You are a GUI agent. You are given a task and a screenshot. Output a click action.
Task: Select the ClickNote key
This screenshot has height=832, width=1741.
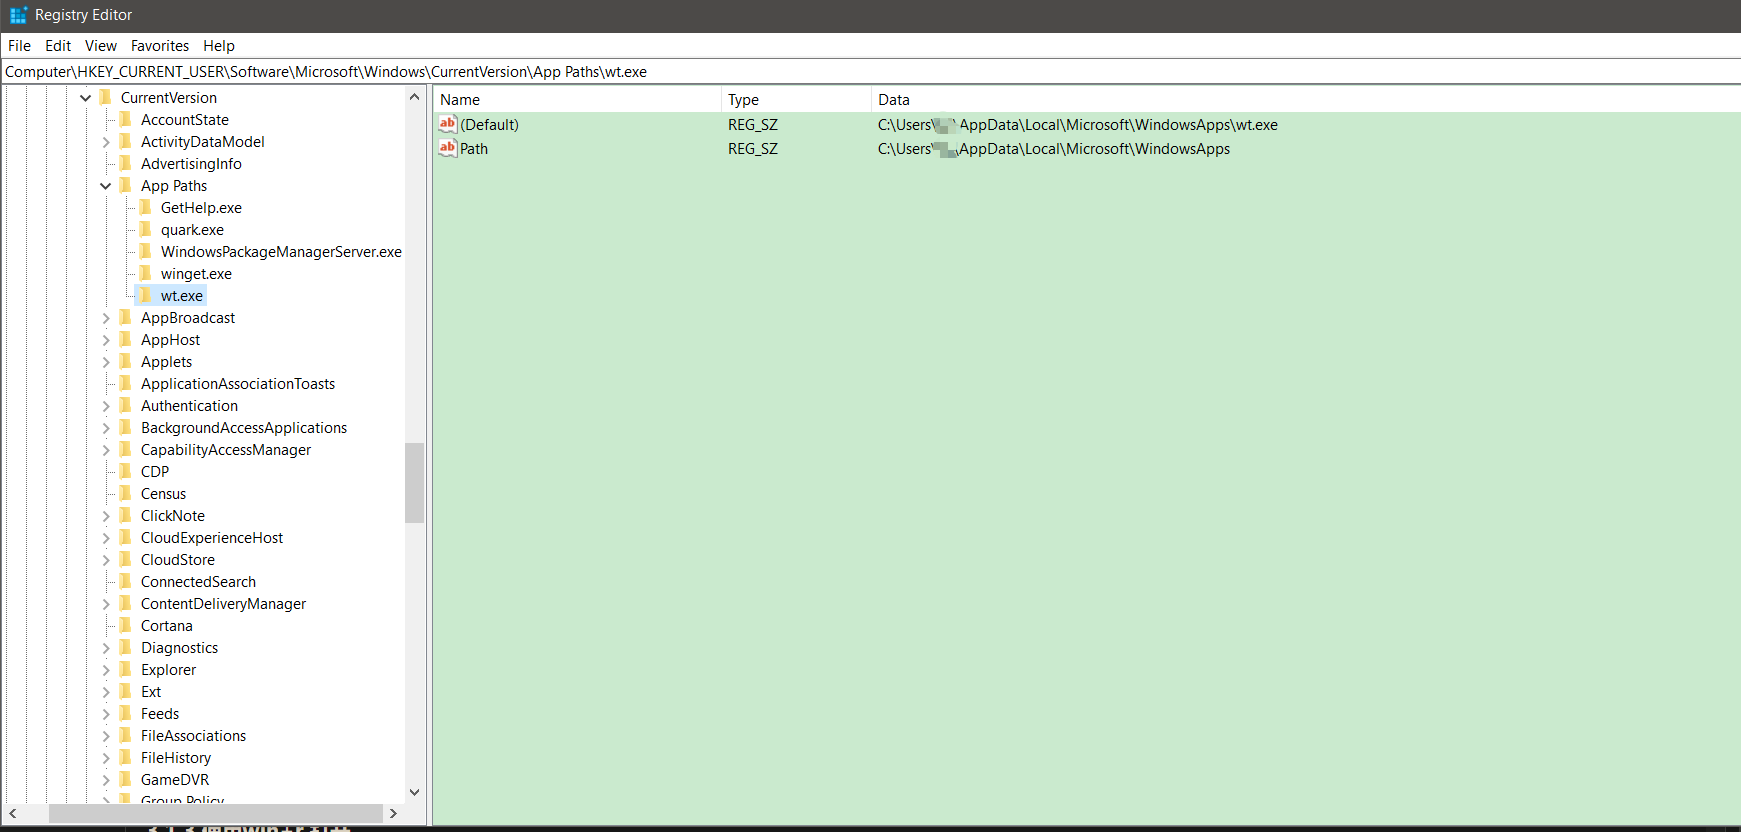[x=173, y=515]
